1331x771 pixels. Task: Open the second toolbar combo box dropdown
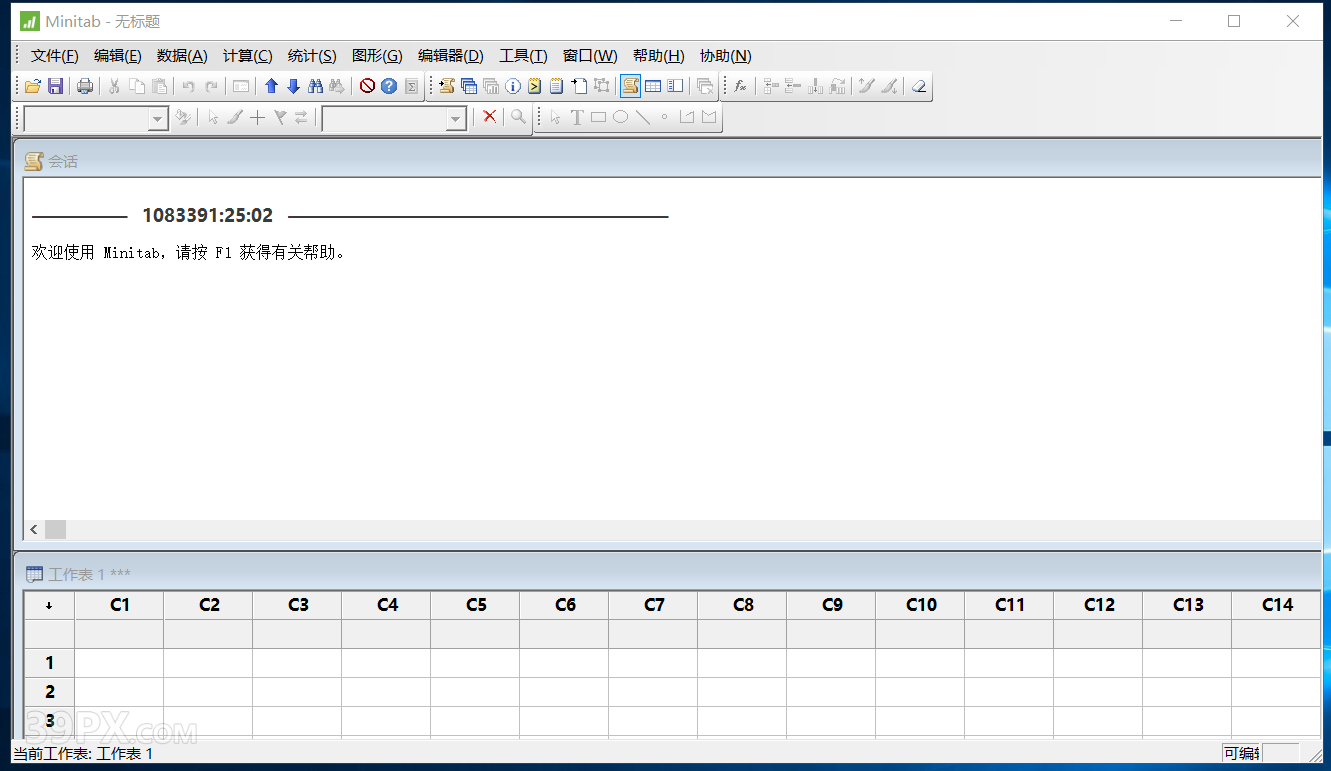[x=456, y=120]
